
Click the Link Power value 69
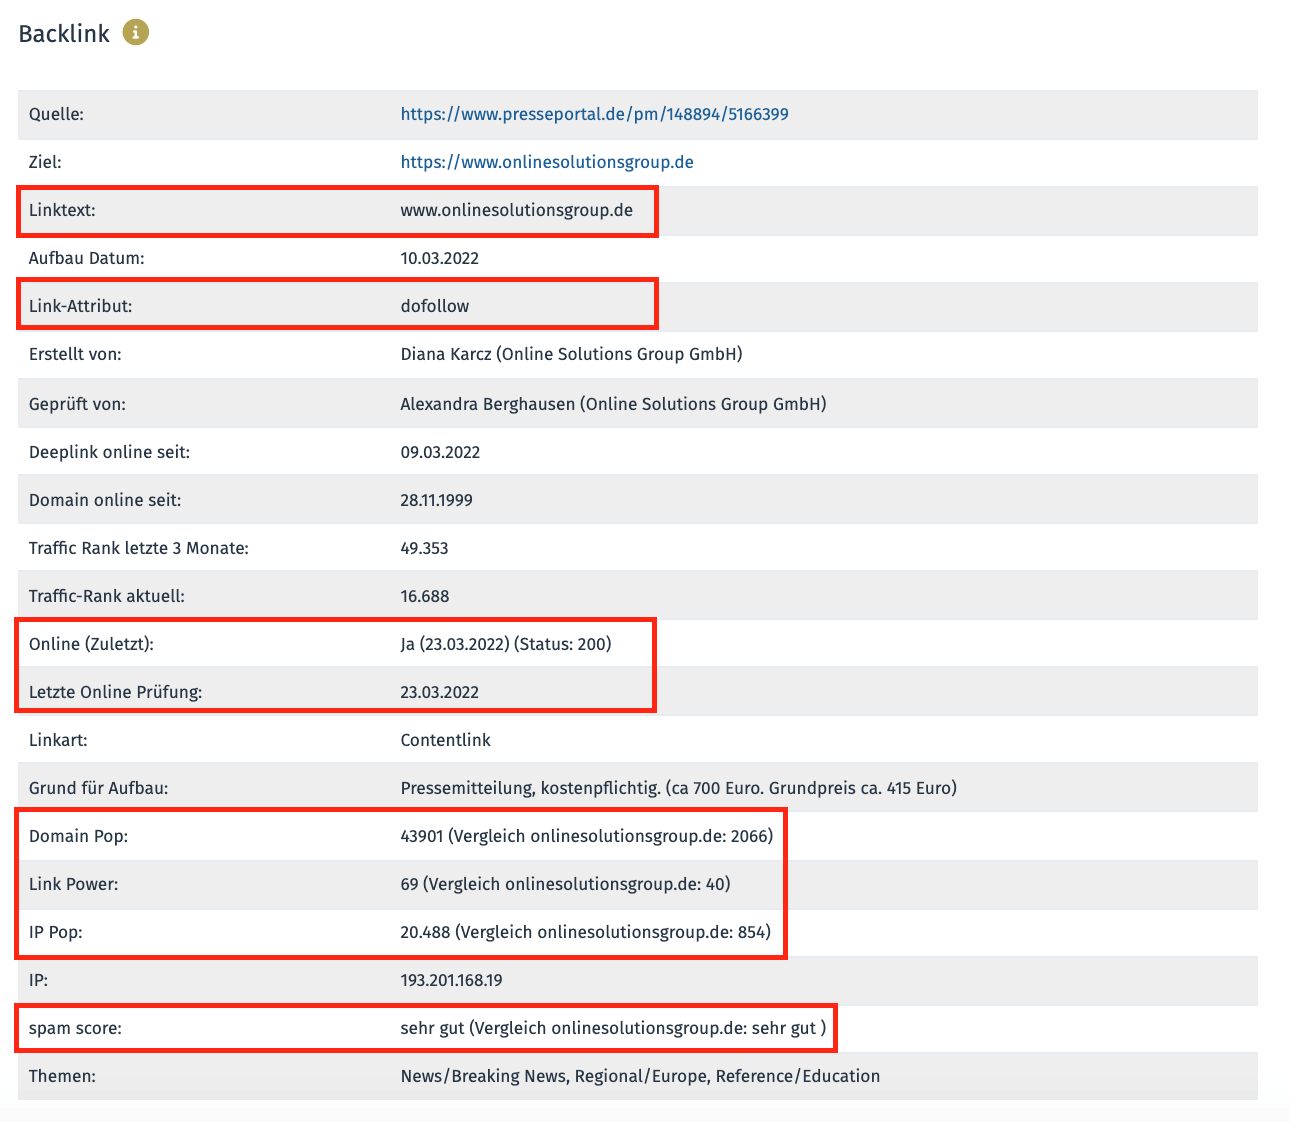click(409, 884)
